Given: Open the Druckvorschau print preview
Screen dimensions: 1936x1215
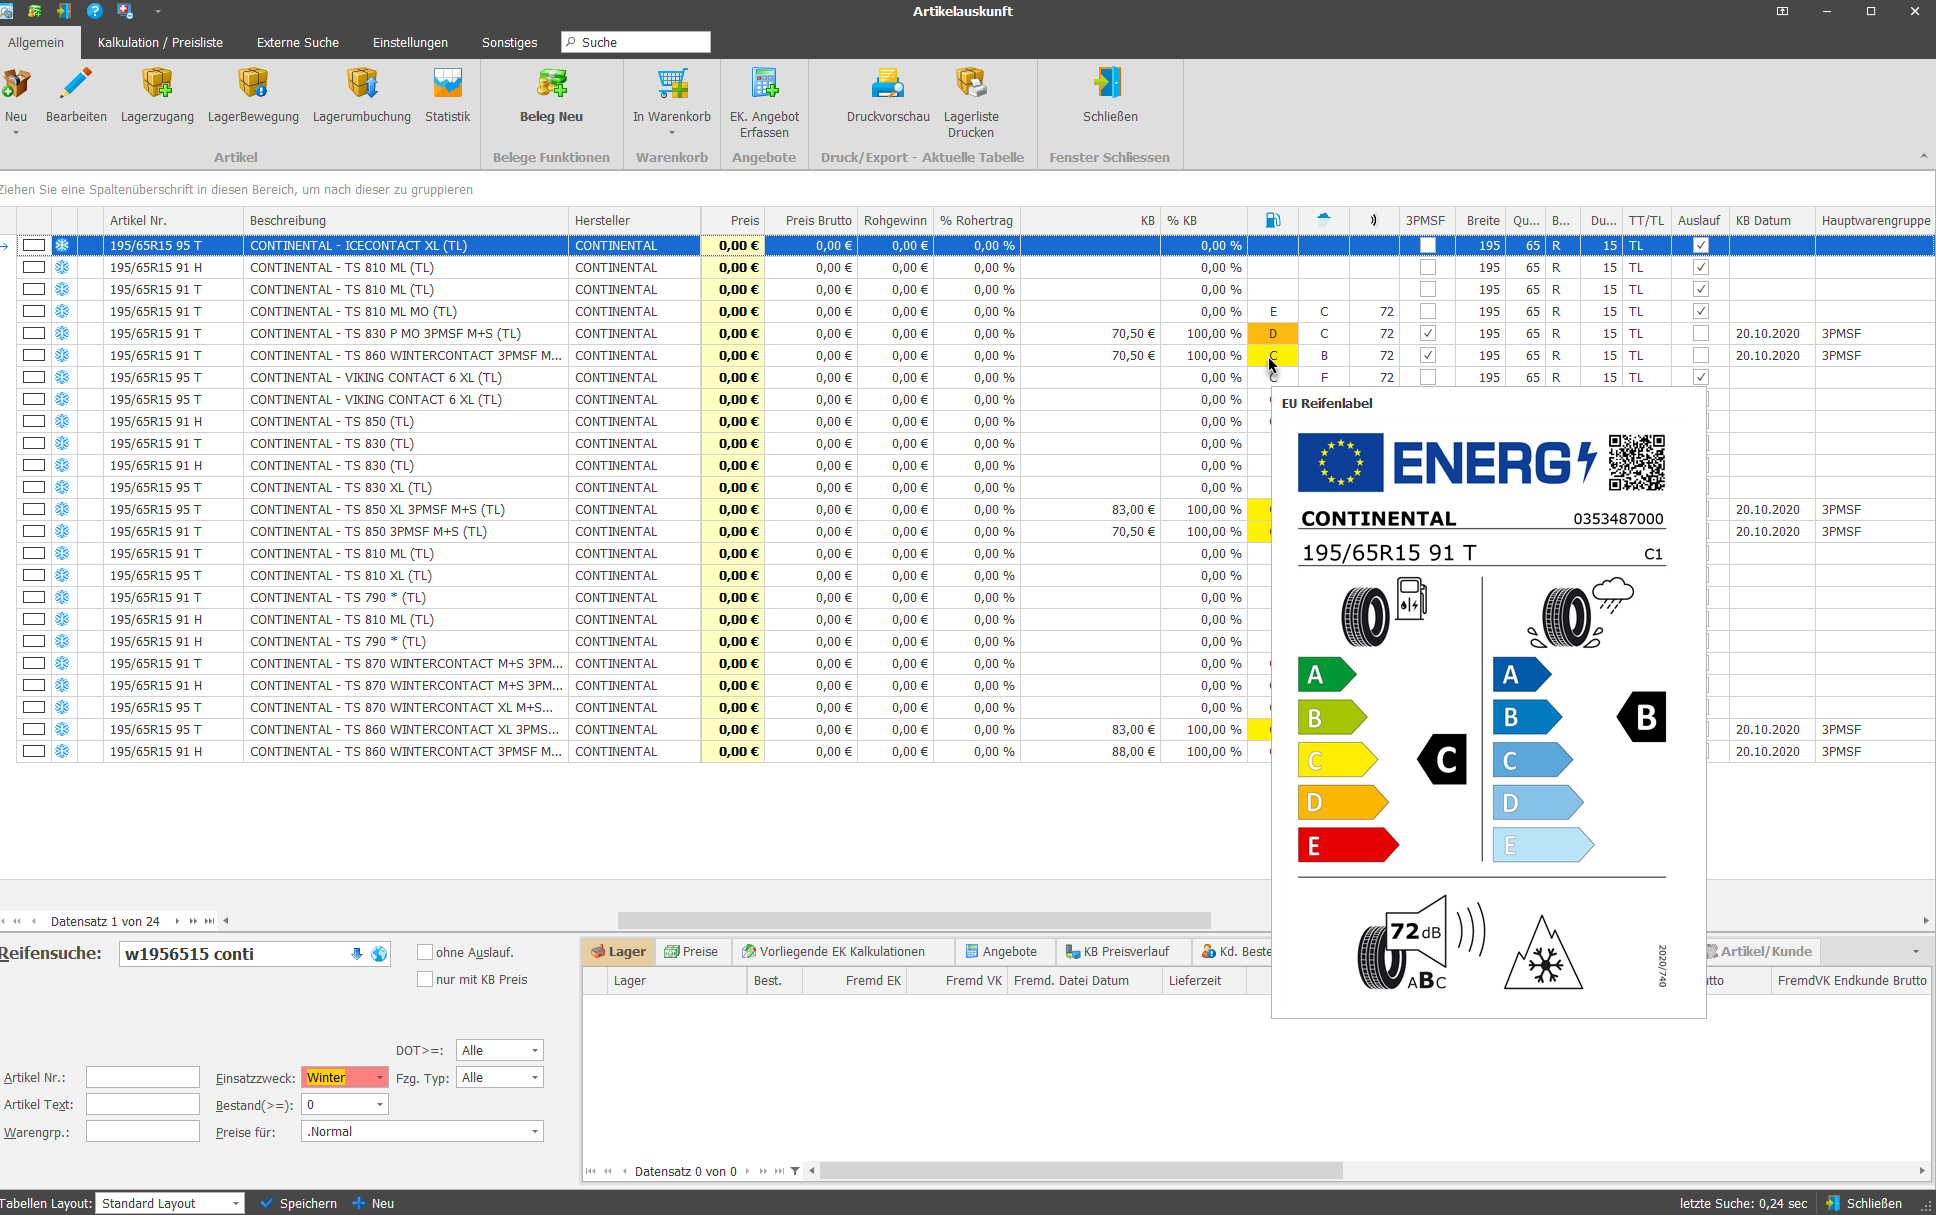Looking at the screenshot, I should coord(888,83).
